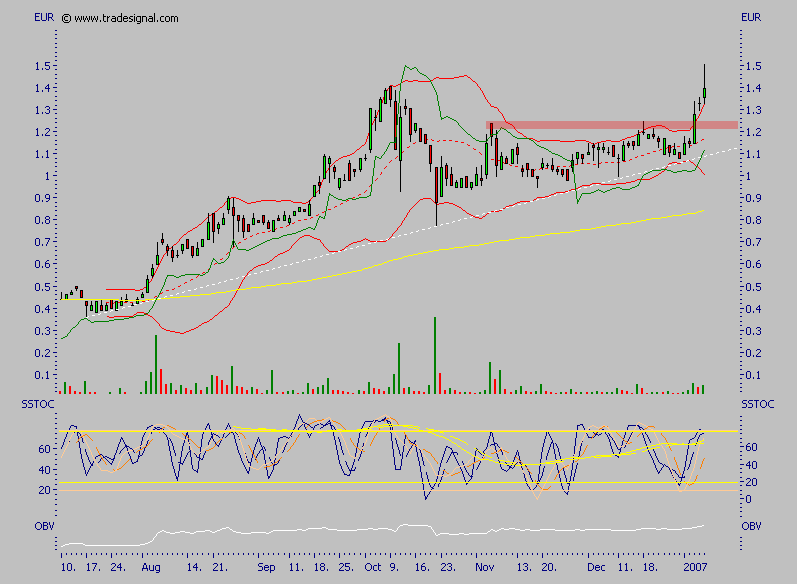Click the 11. date label after Dec
Screen dimensions: 797x584
[x=626, y=567]
